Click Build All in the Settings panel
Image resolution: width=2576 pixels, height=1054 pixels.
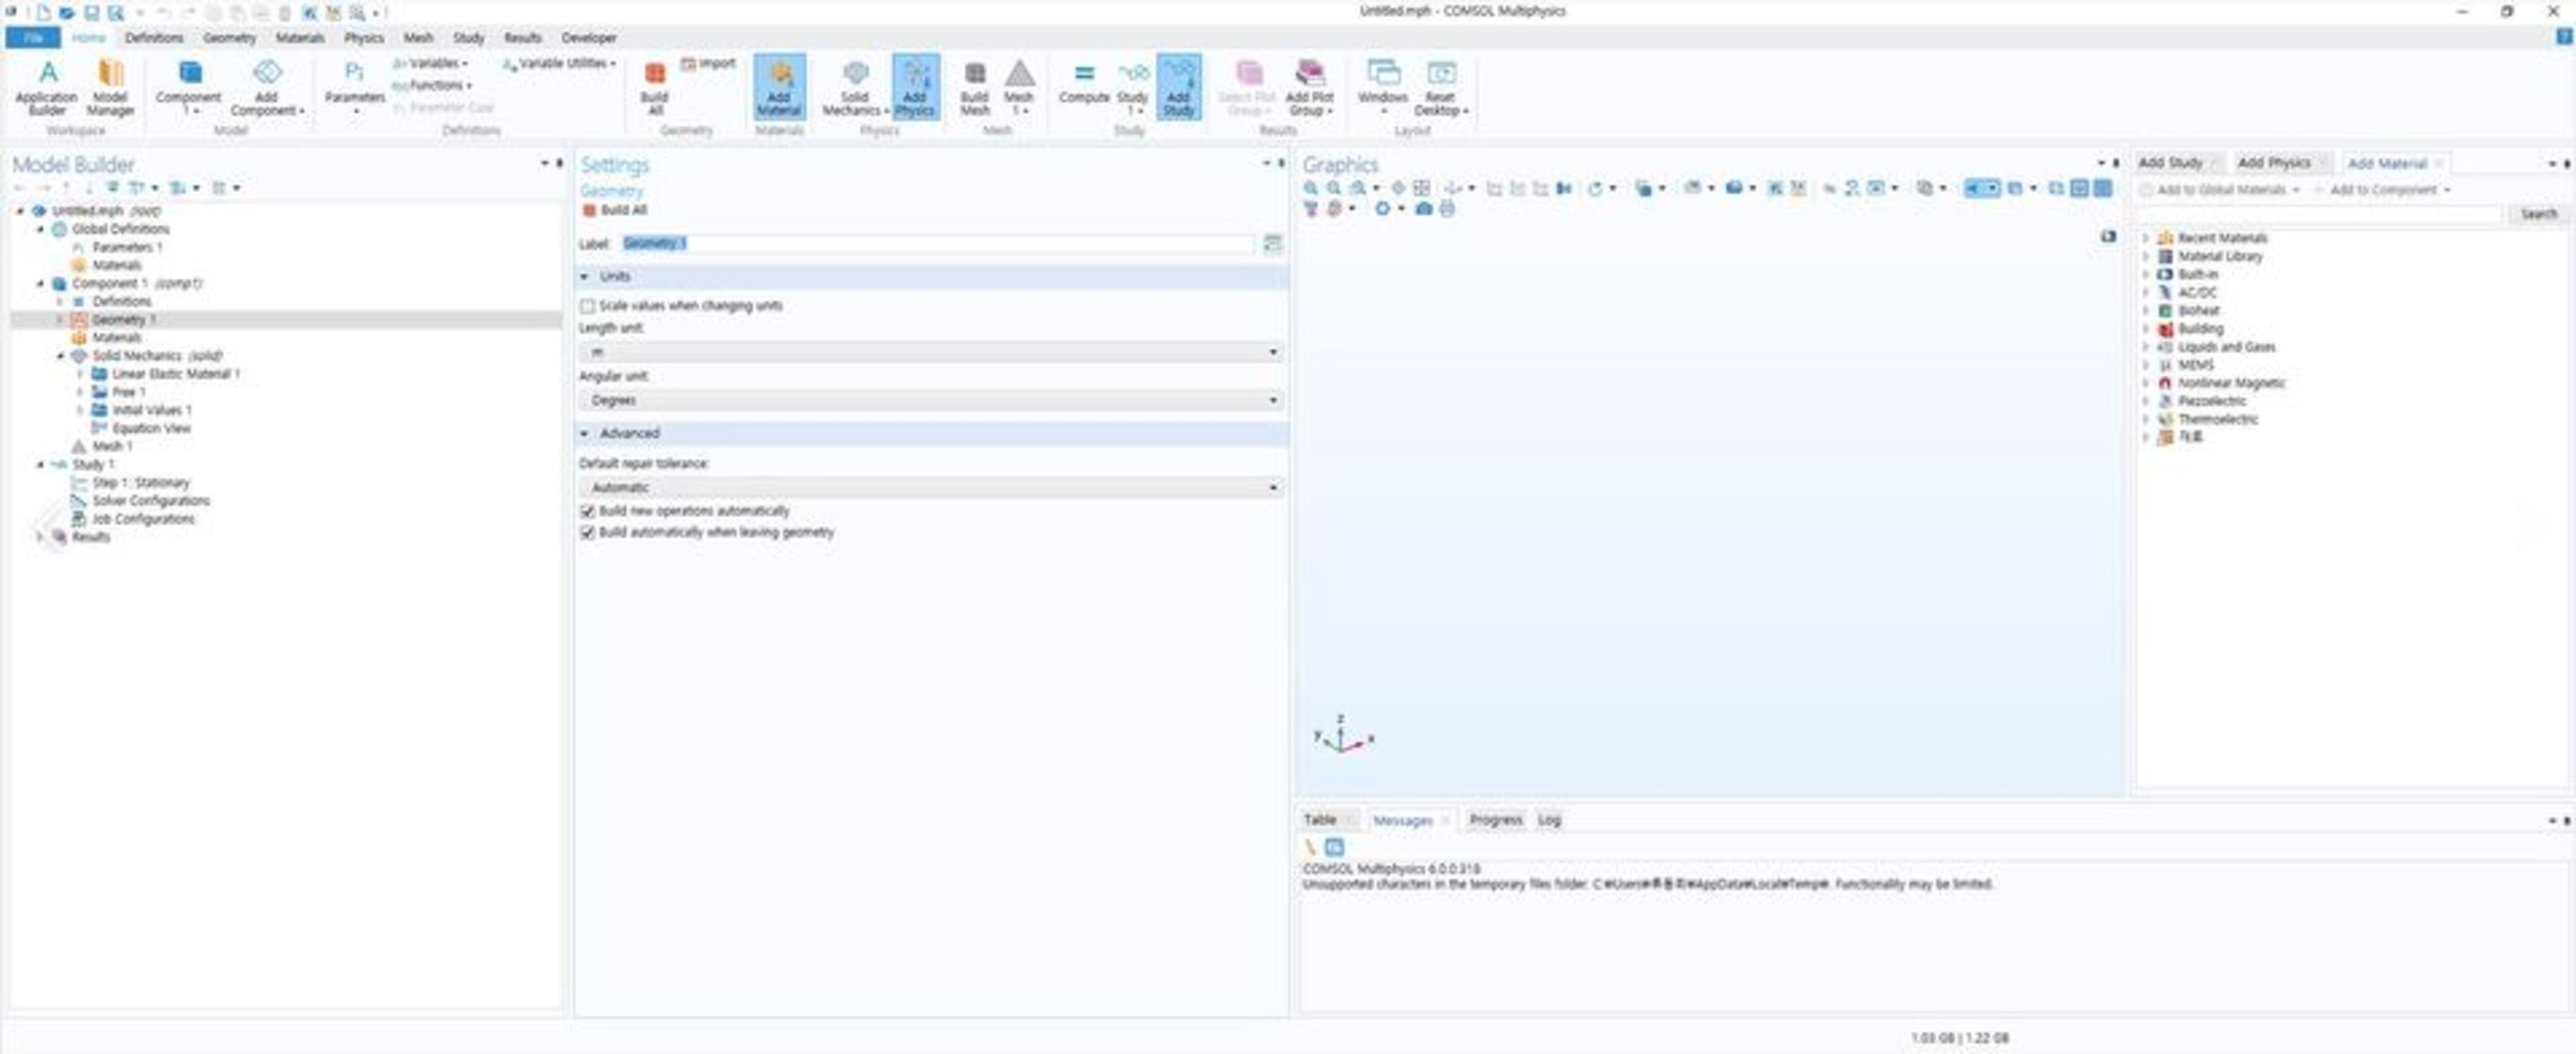click(x=615, y=210)
